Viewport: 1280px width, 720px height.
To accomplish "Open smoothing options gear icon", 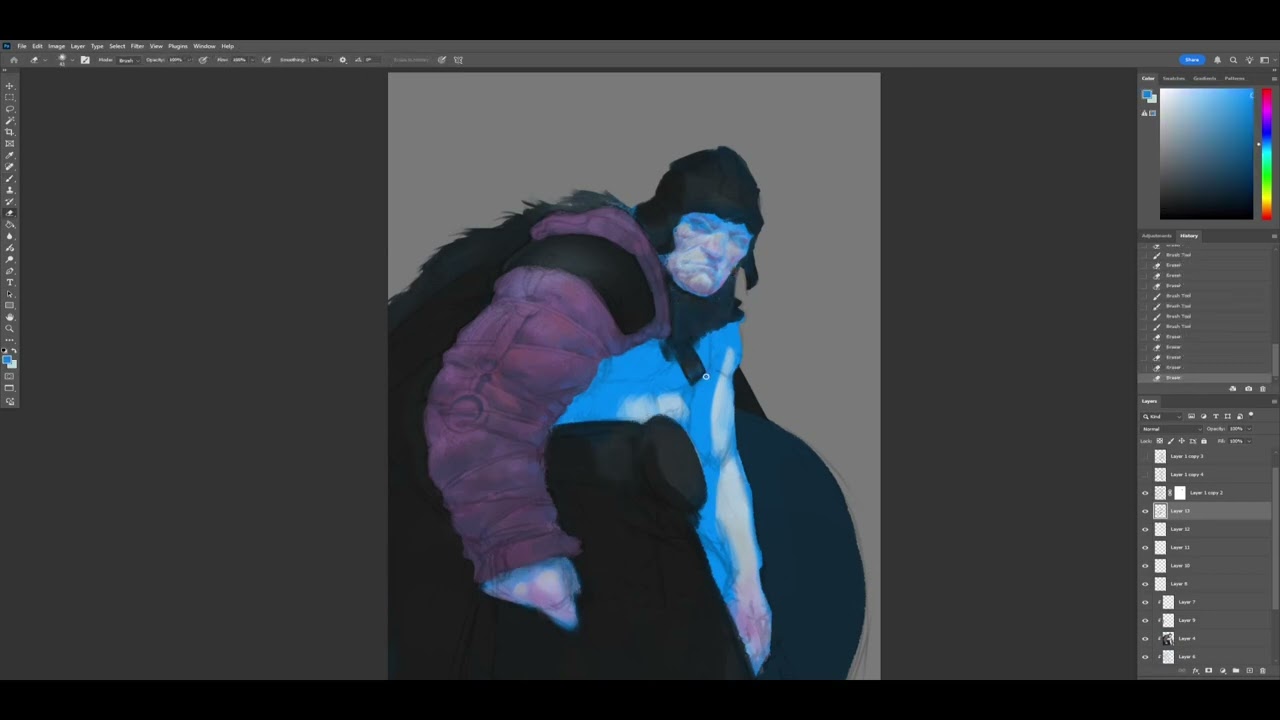I will click(x=343, y=60).
